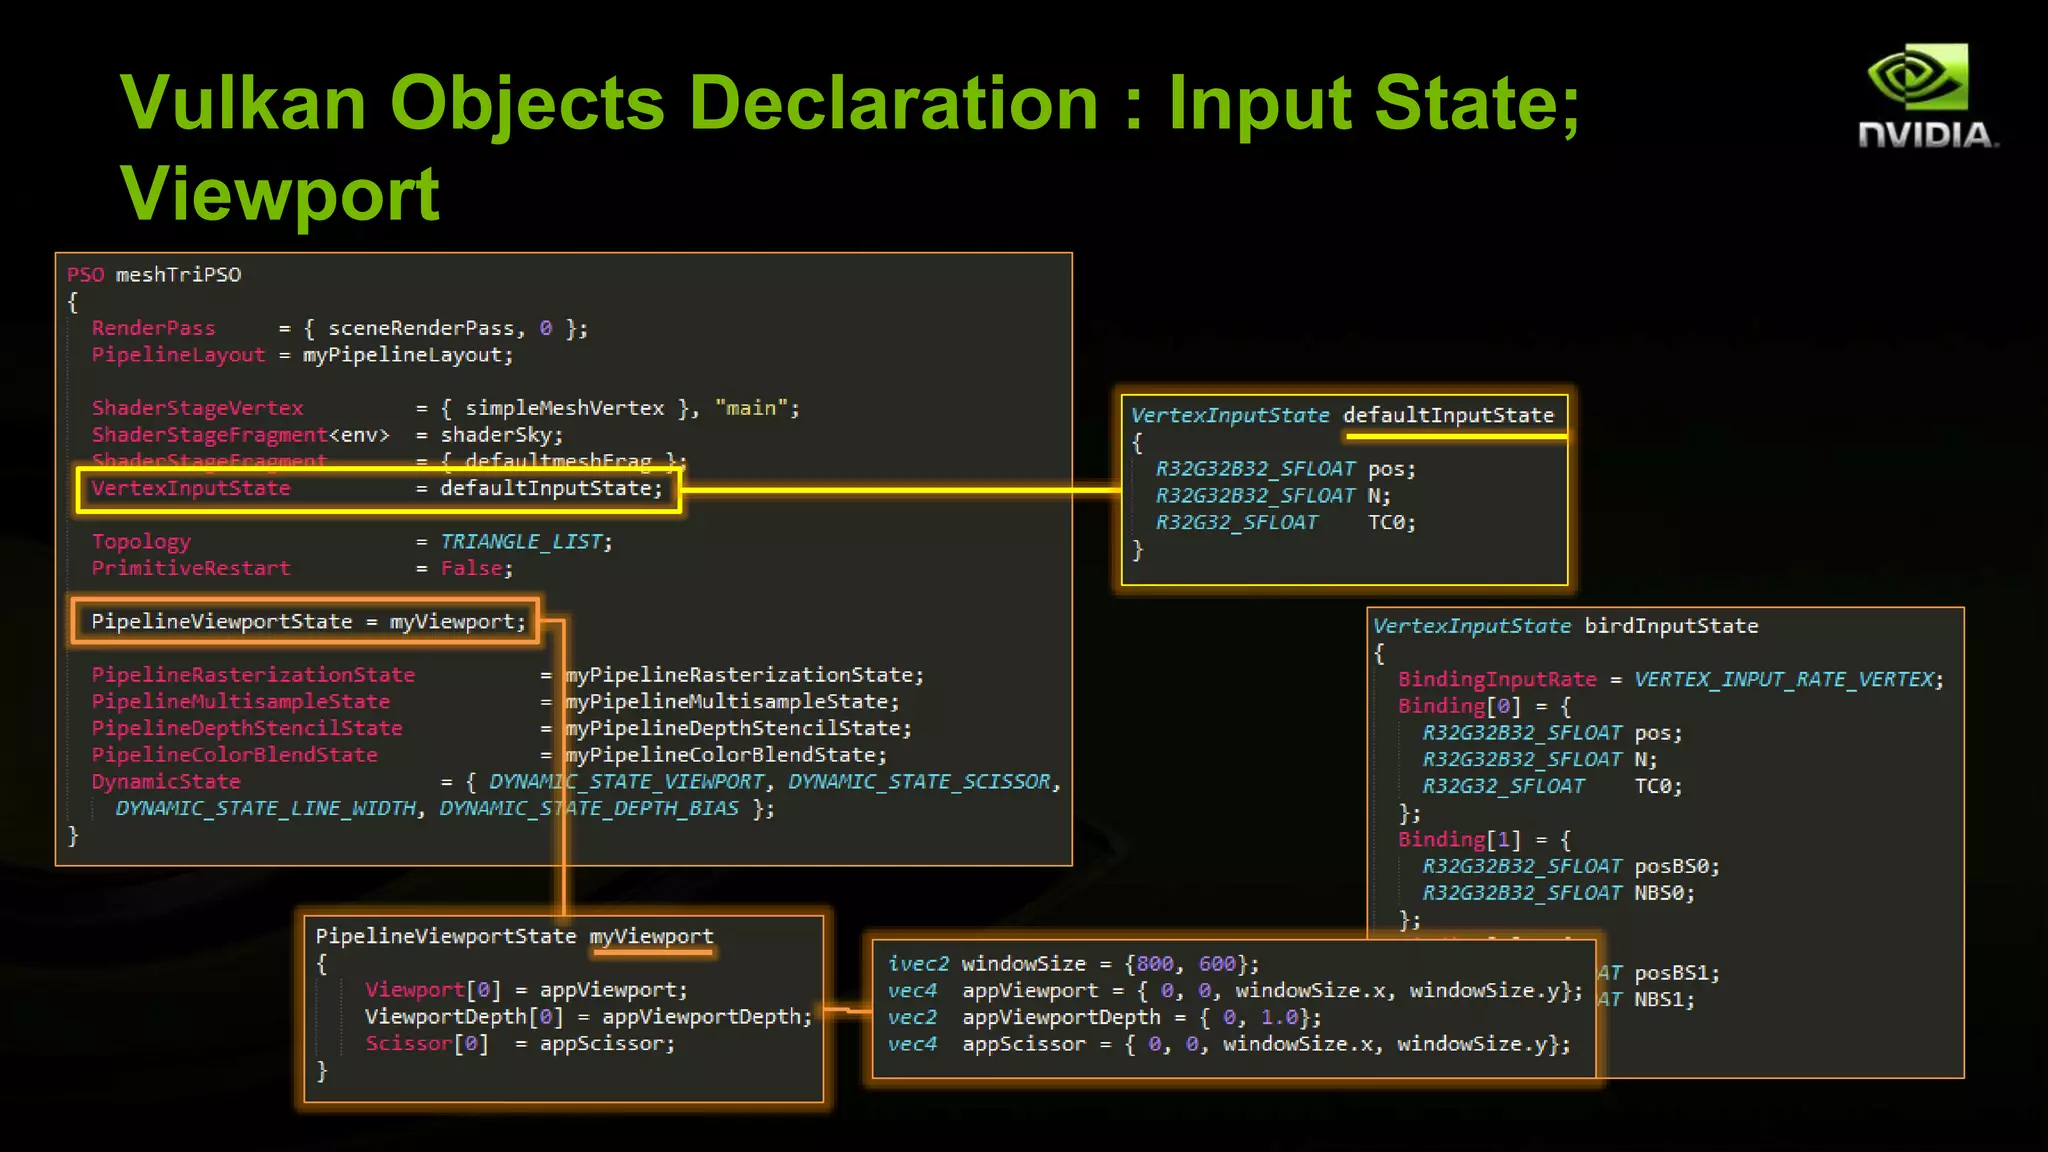
Task: Click 'VertexInputState birdInputState' header
Action: (1565, 626)
